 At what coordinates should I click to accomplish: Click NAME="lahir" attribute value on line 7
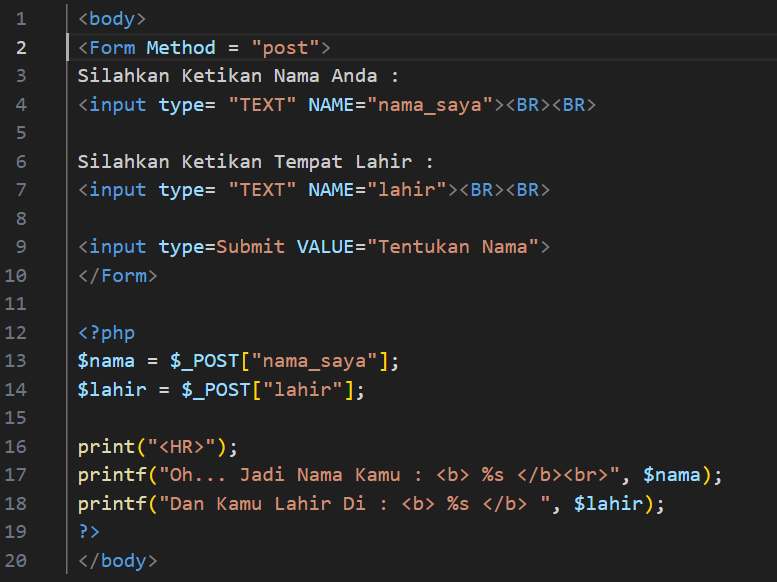click(x=407, y=190)
